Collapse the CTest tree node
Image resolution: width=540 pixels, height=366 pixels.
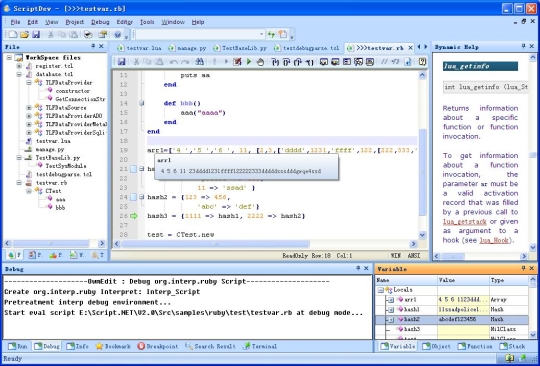point(29,191)
